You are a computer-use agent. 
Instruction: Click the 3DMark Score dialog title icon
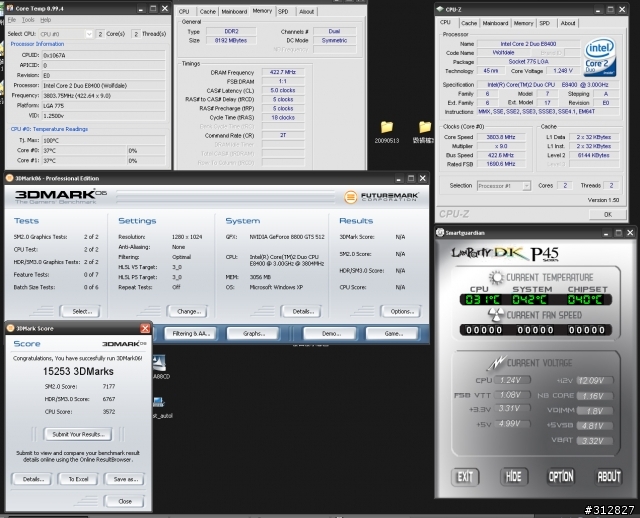(11, 328)
